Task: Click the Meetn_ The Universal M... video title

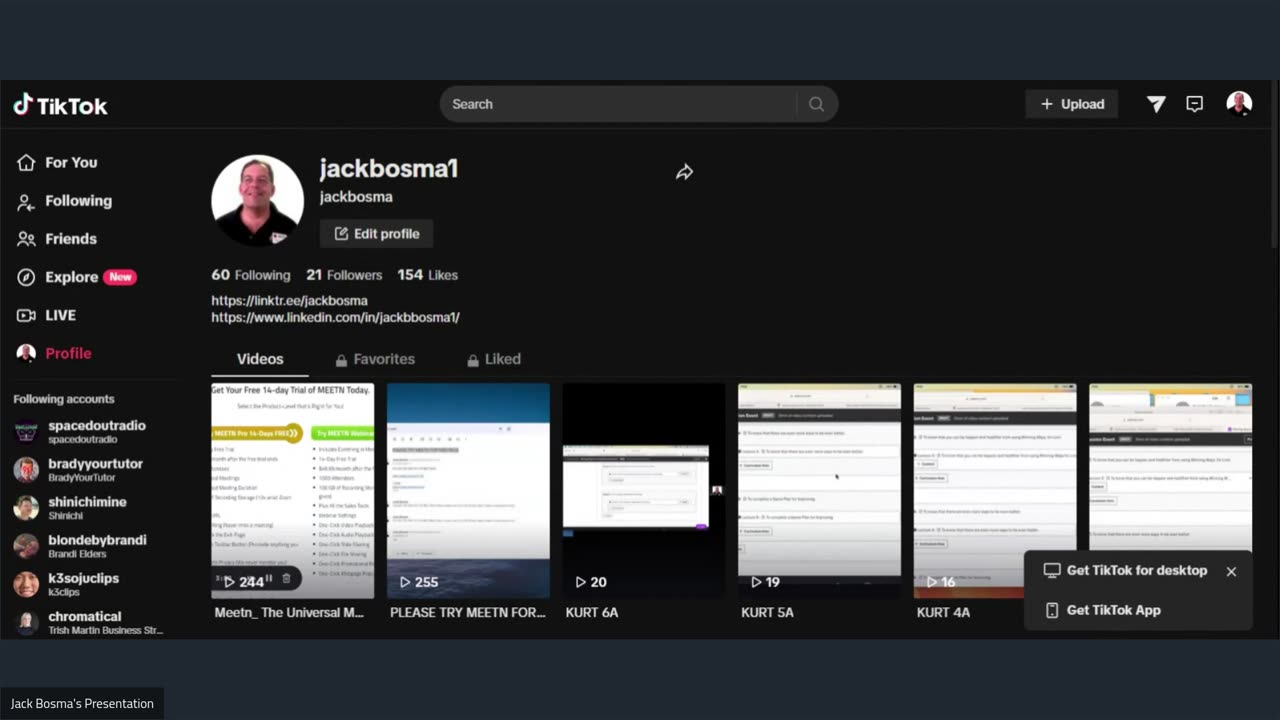Action: pos(289,612)
